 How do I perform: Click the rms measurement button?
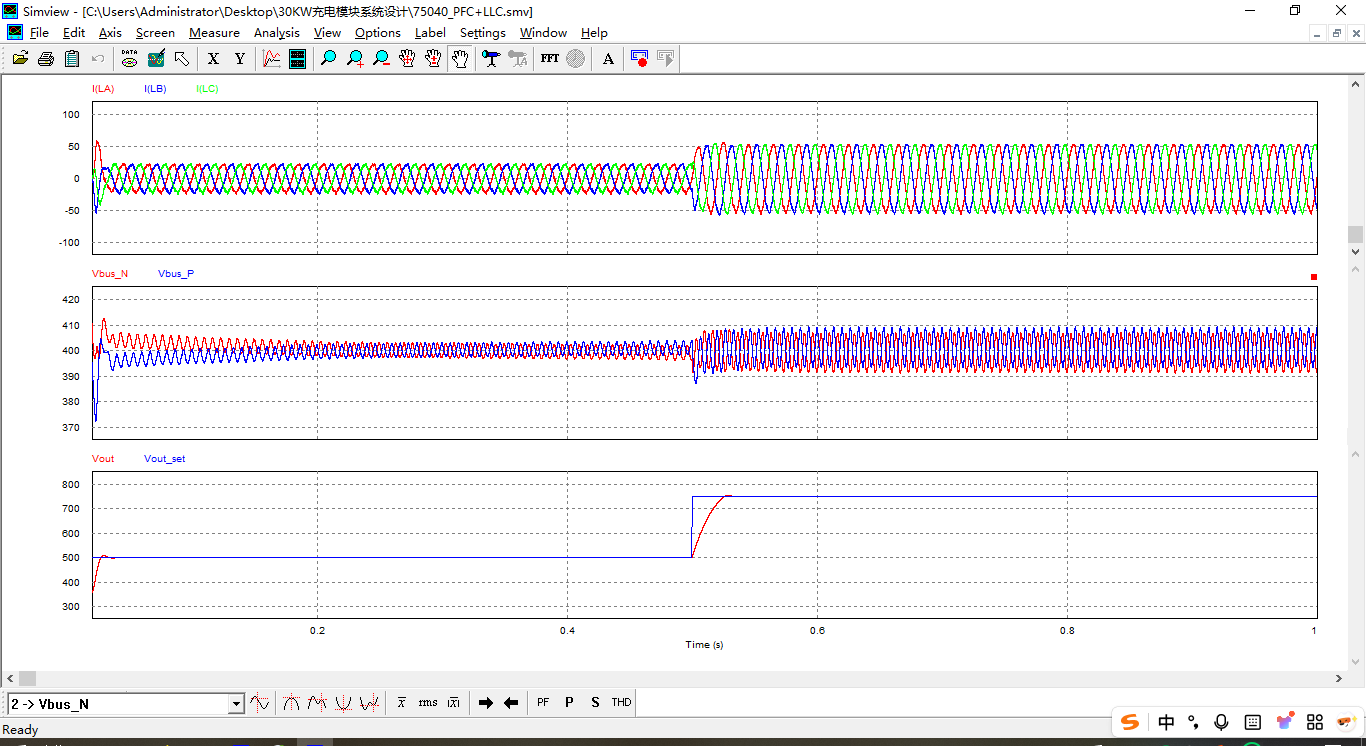428,703
